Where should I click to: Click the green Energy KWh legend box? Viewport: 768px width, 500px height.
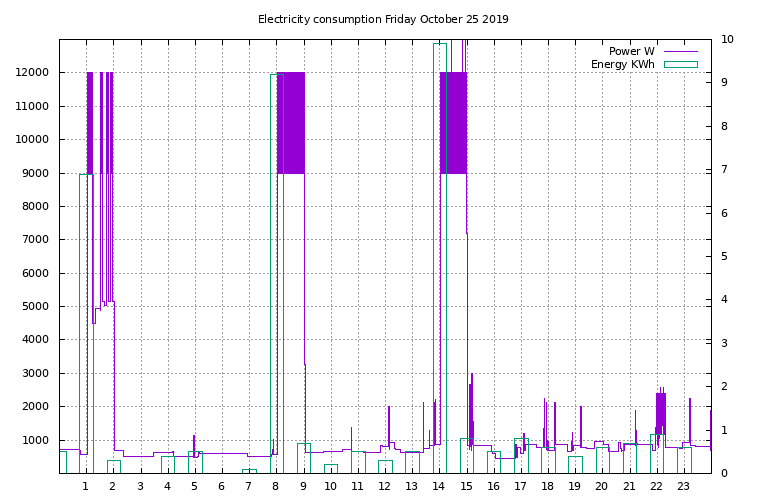[x=681, y=64]
